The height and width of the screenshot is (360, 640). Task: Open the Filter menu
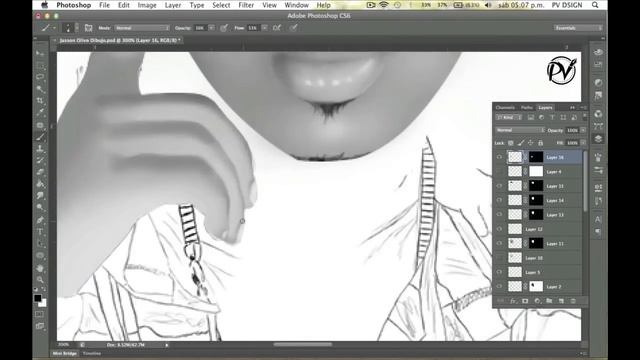coord(246,5)
